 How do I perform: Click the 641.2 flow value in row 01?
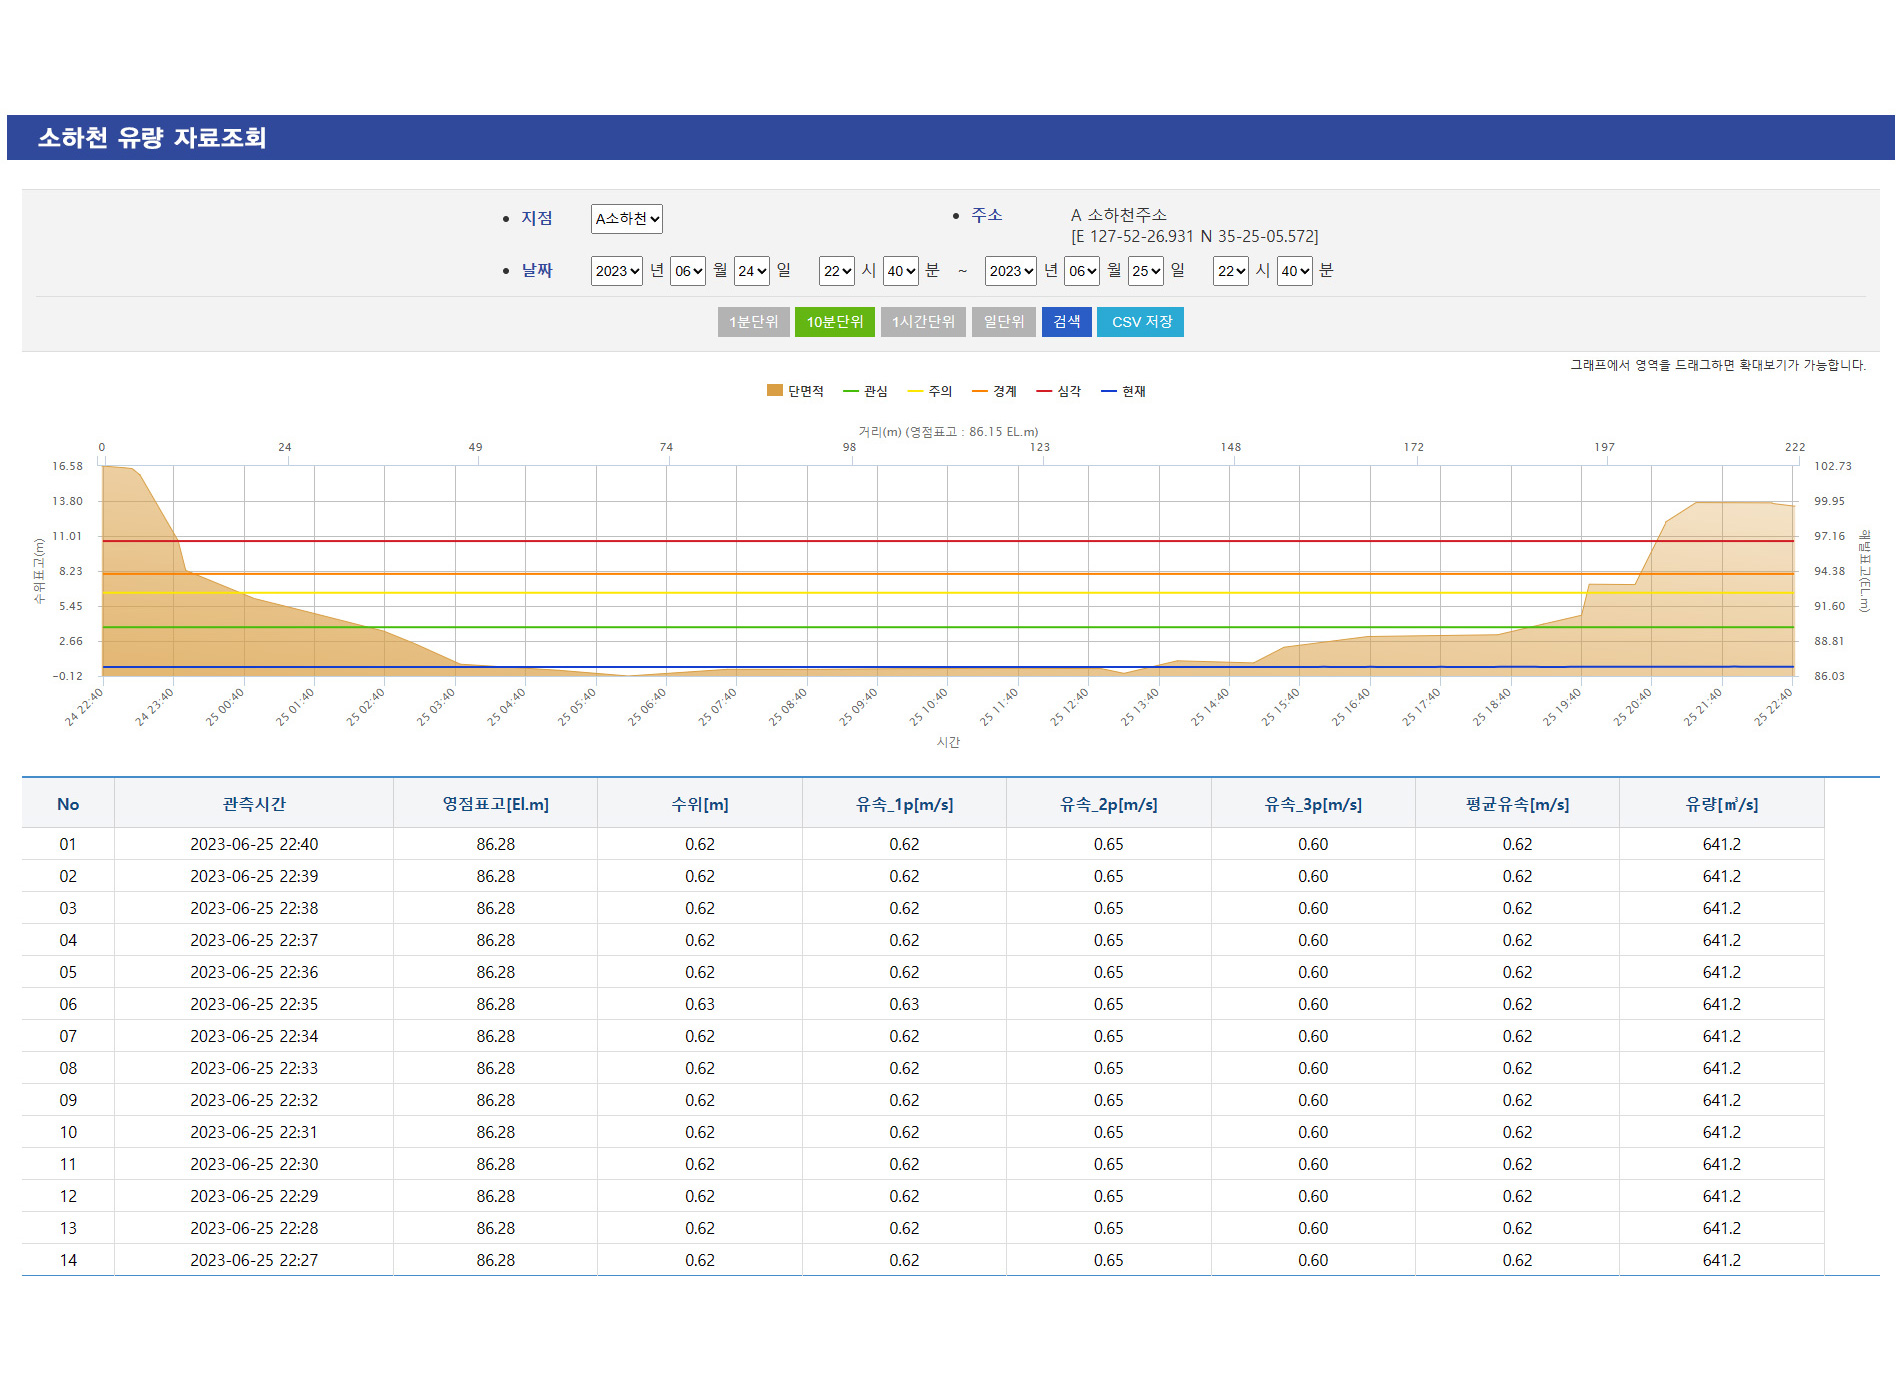coord(1722,844)
